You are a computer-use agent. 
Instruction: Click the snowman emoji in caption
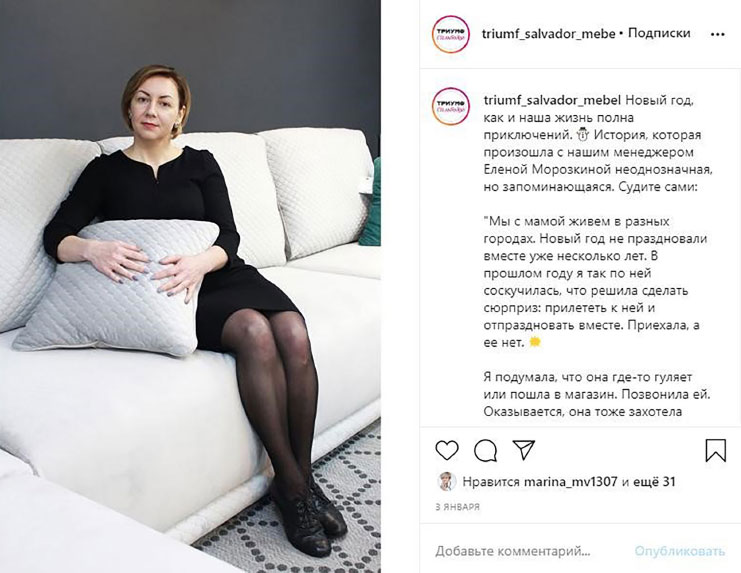click(582, 135)
